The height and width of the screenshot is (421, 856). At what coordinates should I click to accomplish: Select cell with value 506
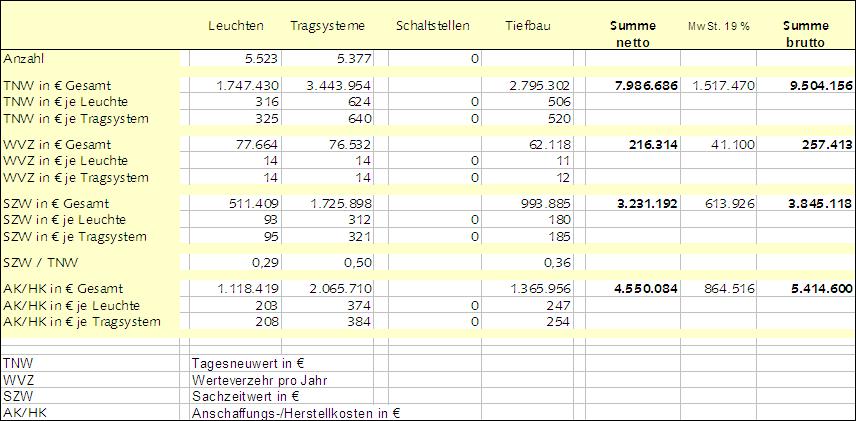click(558, 102)
